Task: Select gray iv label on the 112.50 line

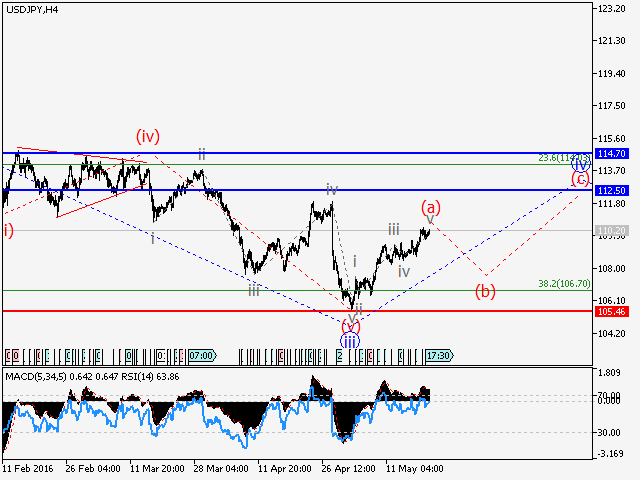Action: coord(332,189)
